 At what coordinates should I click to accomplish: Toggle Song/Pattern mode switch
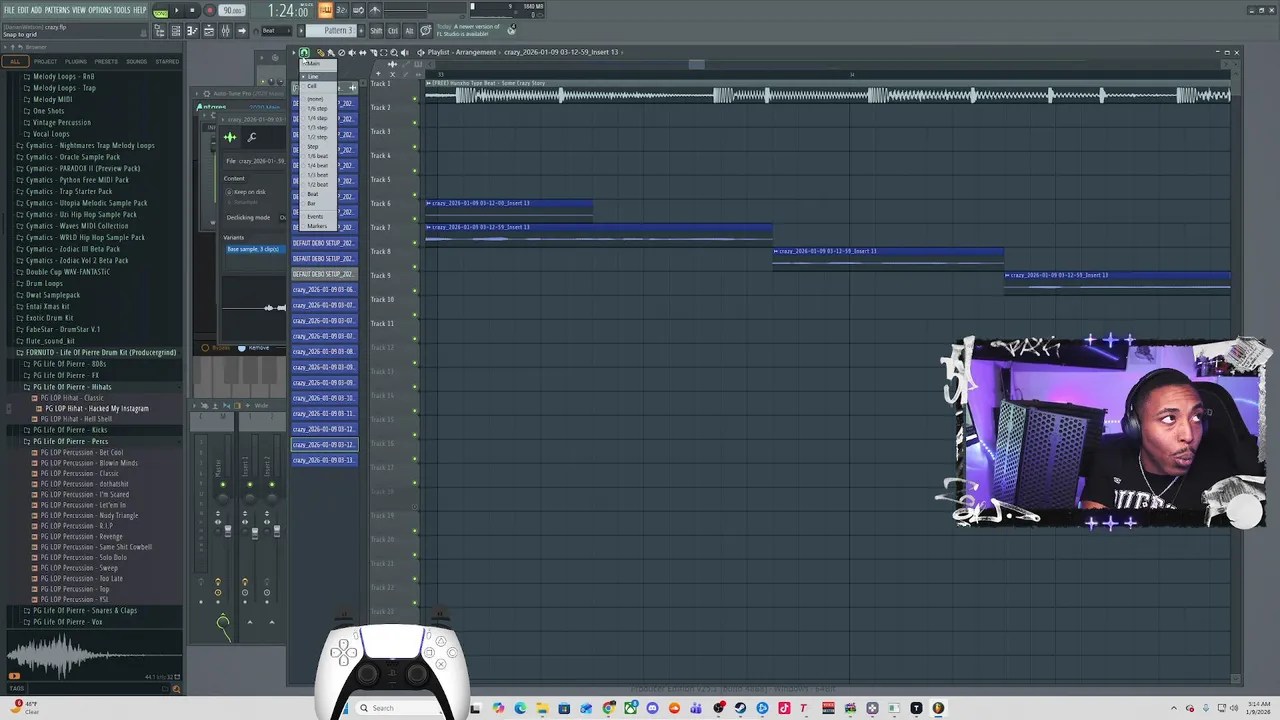[160, 11]
